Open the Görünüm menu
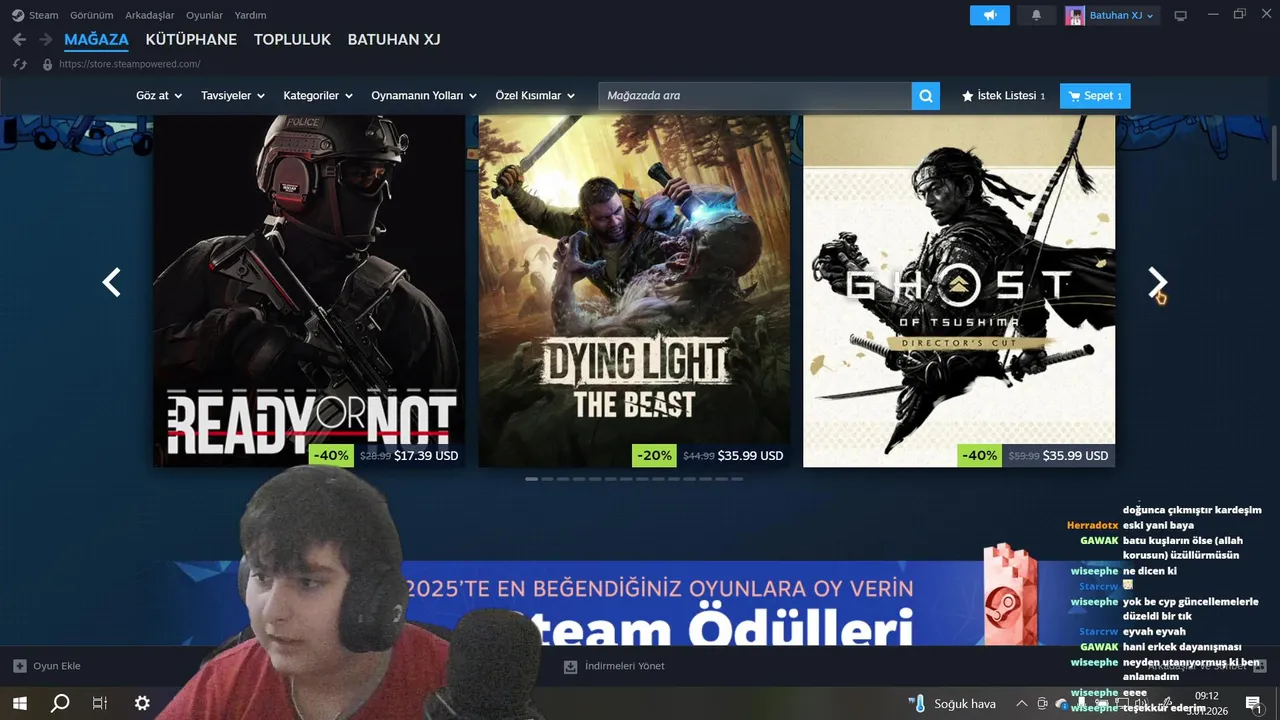This screenshot has height=720, width=1280. pos(92,15)
